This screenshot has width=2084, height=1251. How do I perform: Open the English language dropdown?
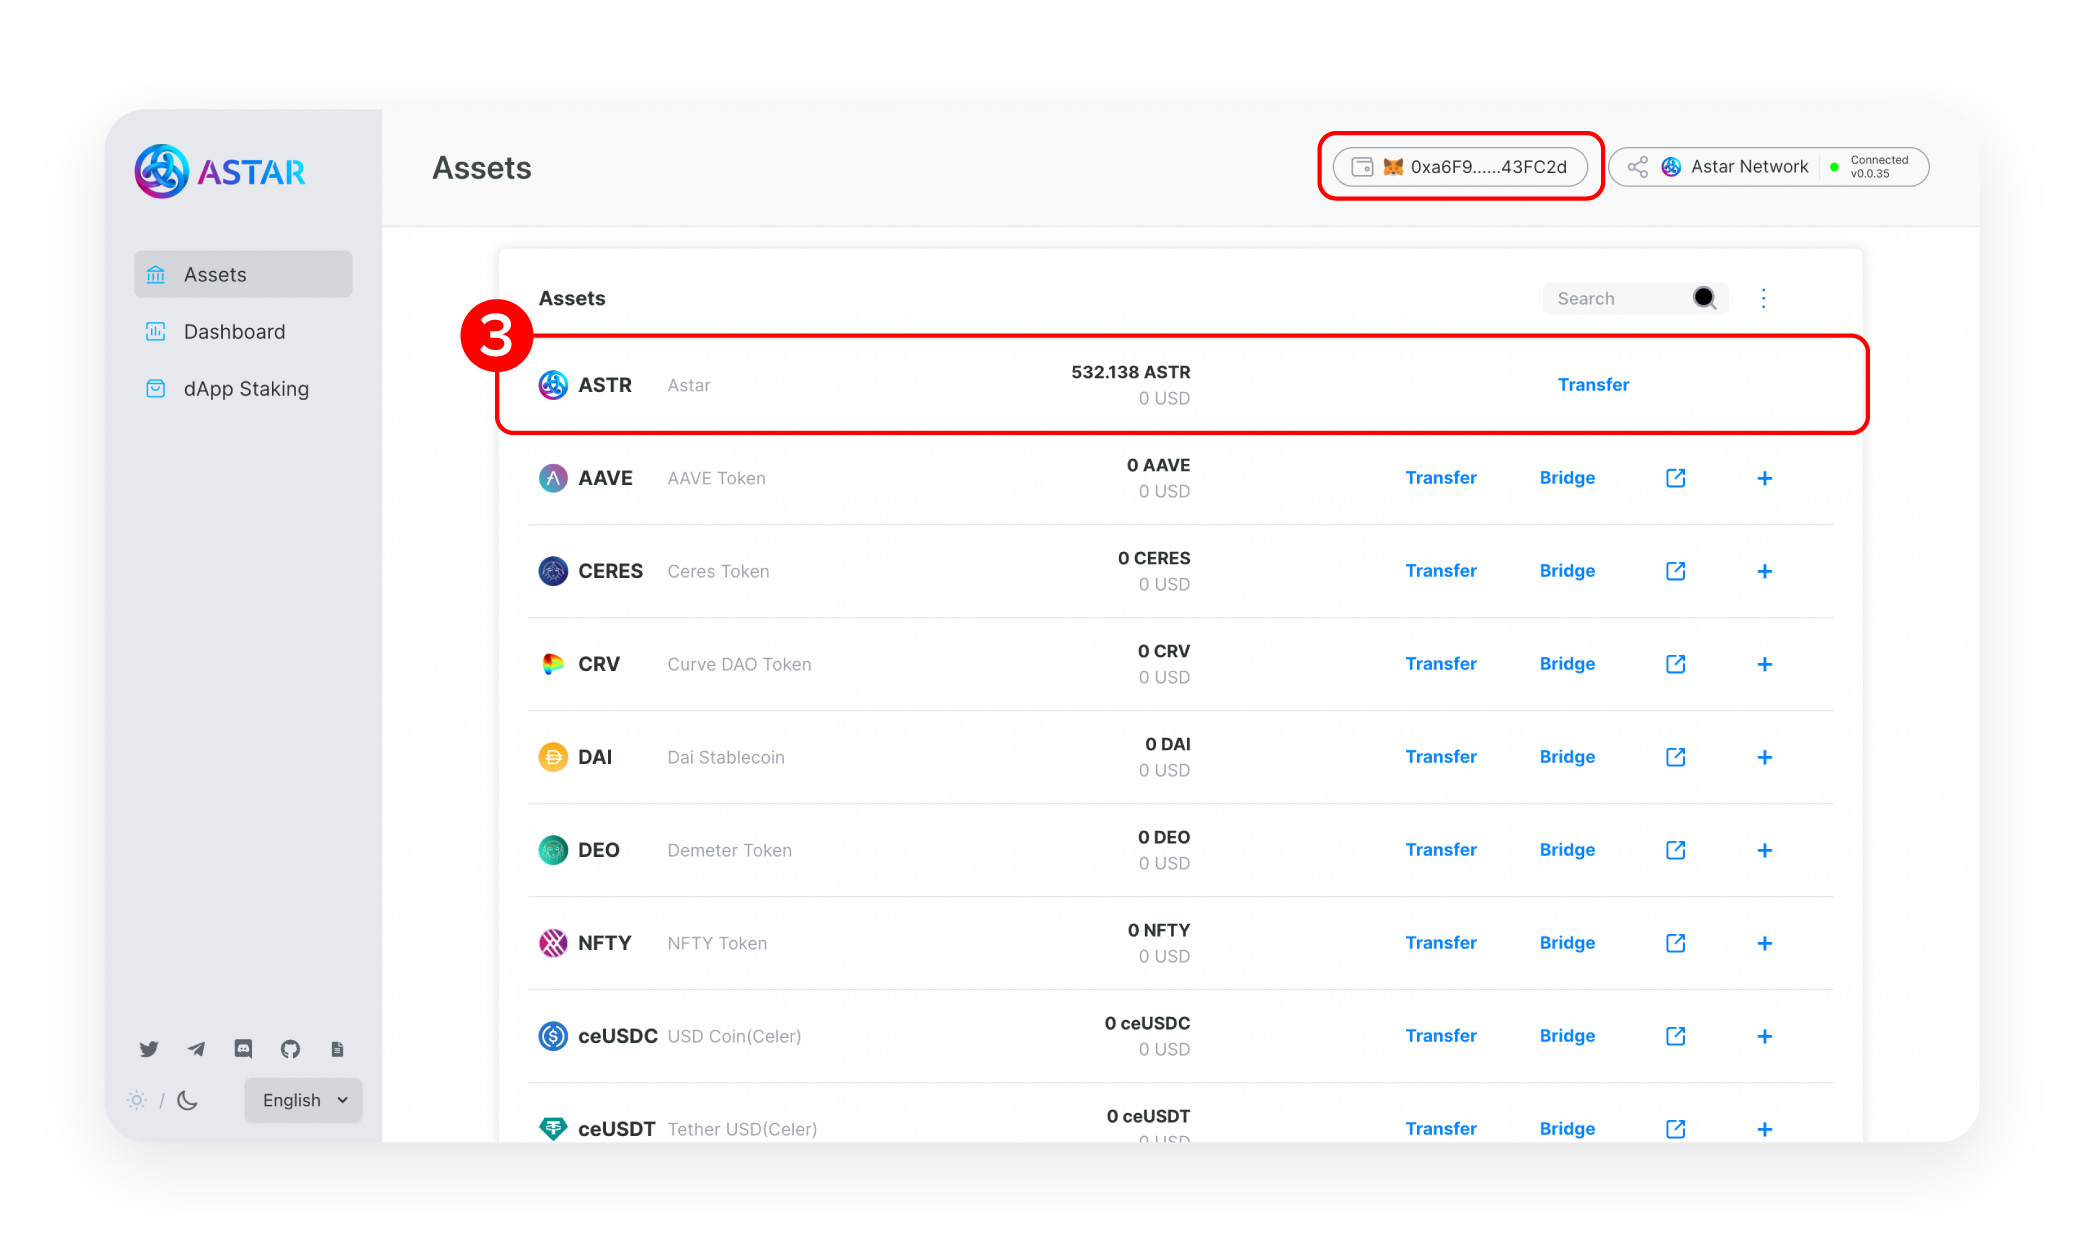tap(303, 1100)
